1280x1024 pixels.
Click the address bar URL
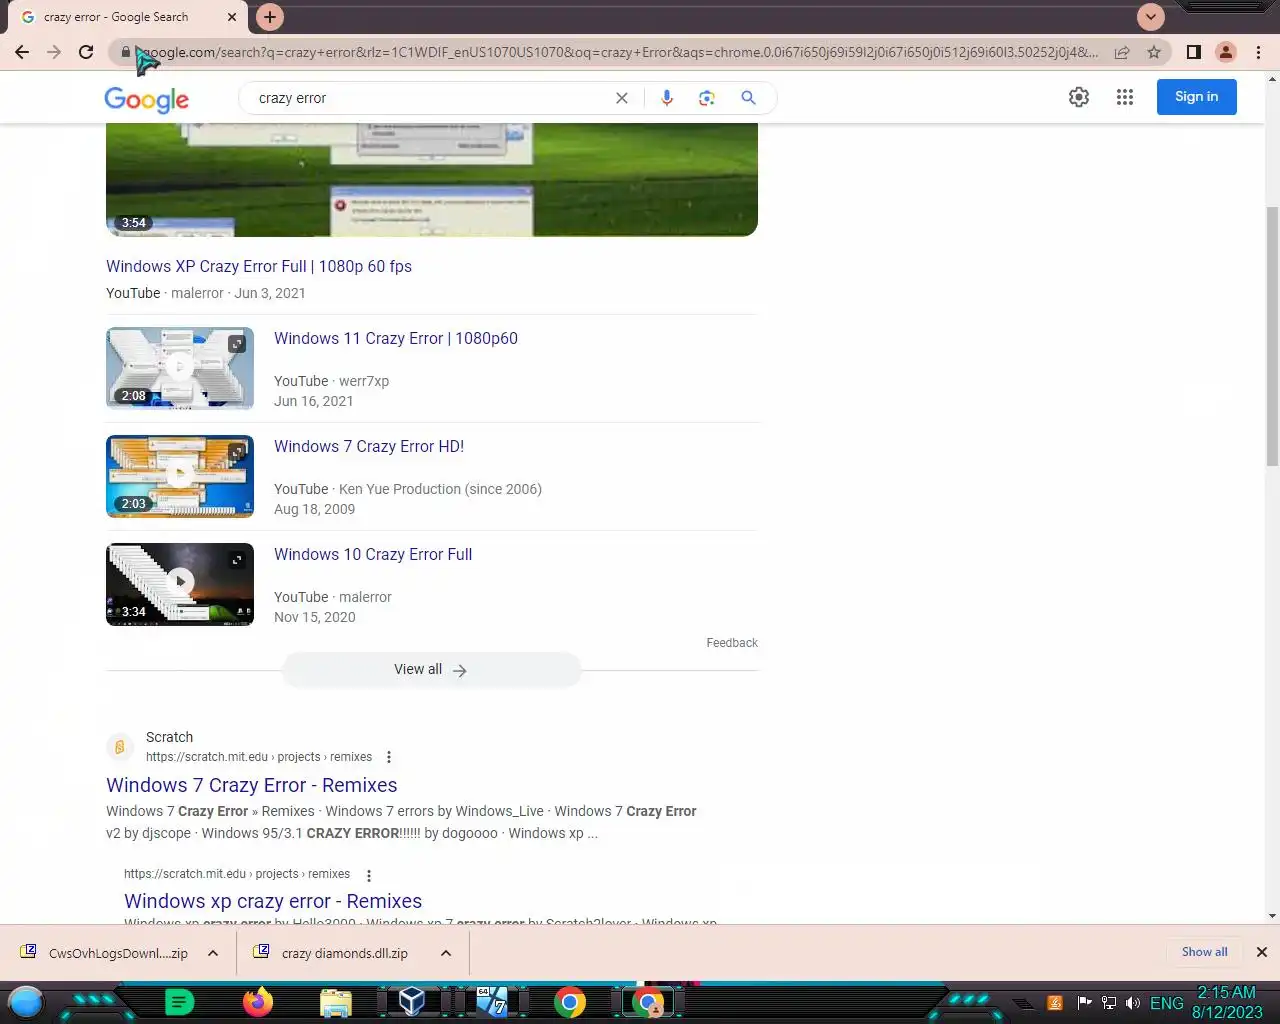pyautogui.click(x=620, y=52)
